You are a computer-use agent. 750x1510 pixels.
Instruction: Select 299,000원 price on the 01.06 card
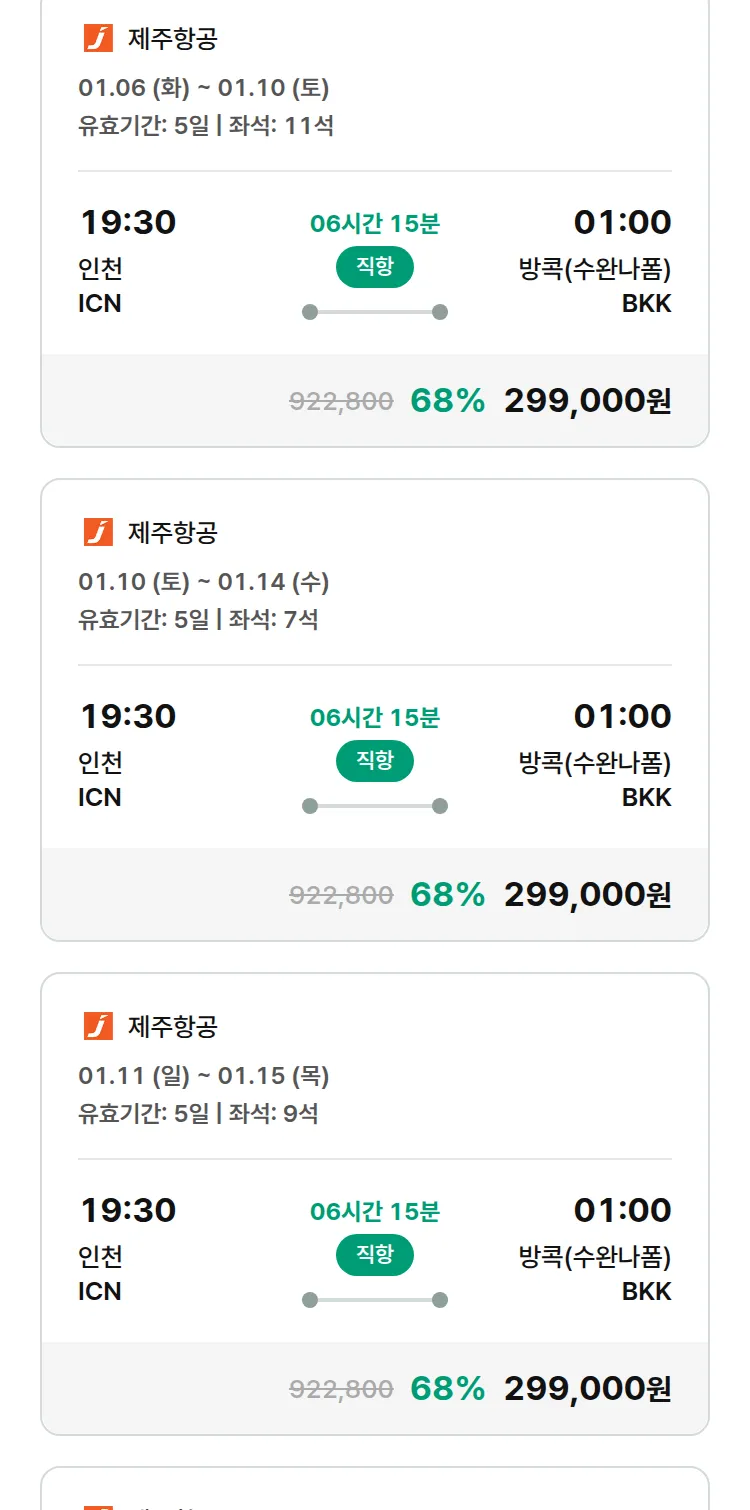(587, 401)
